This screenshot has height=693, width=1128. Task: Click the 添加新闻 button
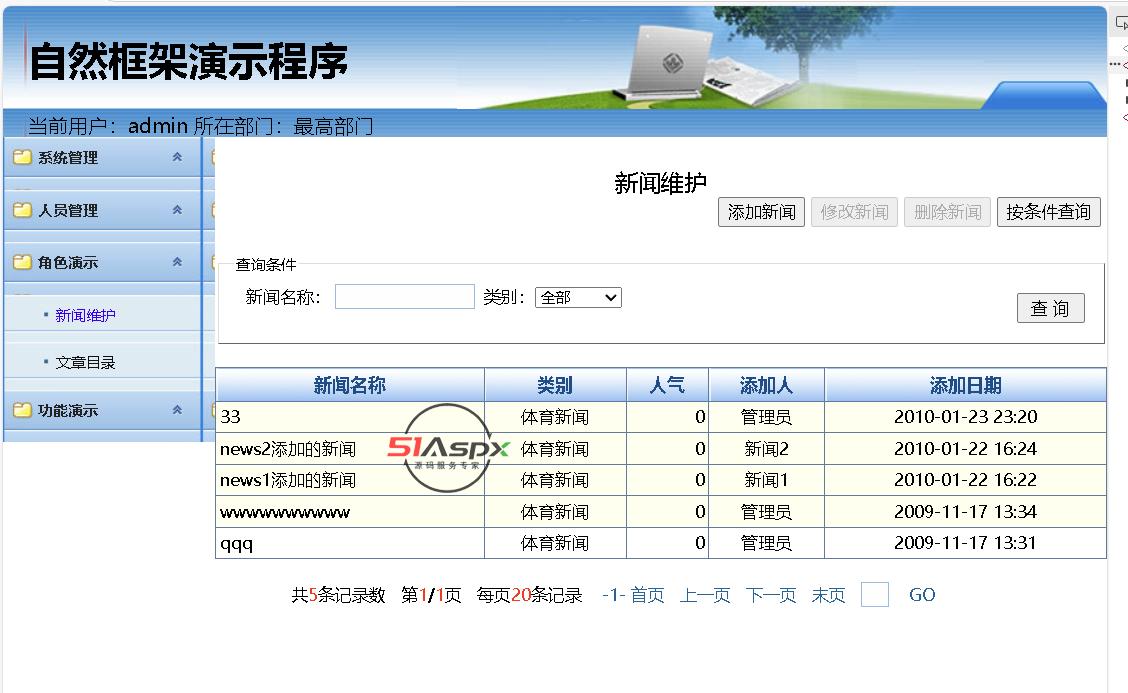pyautogui.click(x=761, y=212)
